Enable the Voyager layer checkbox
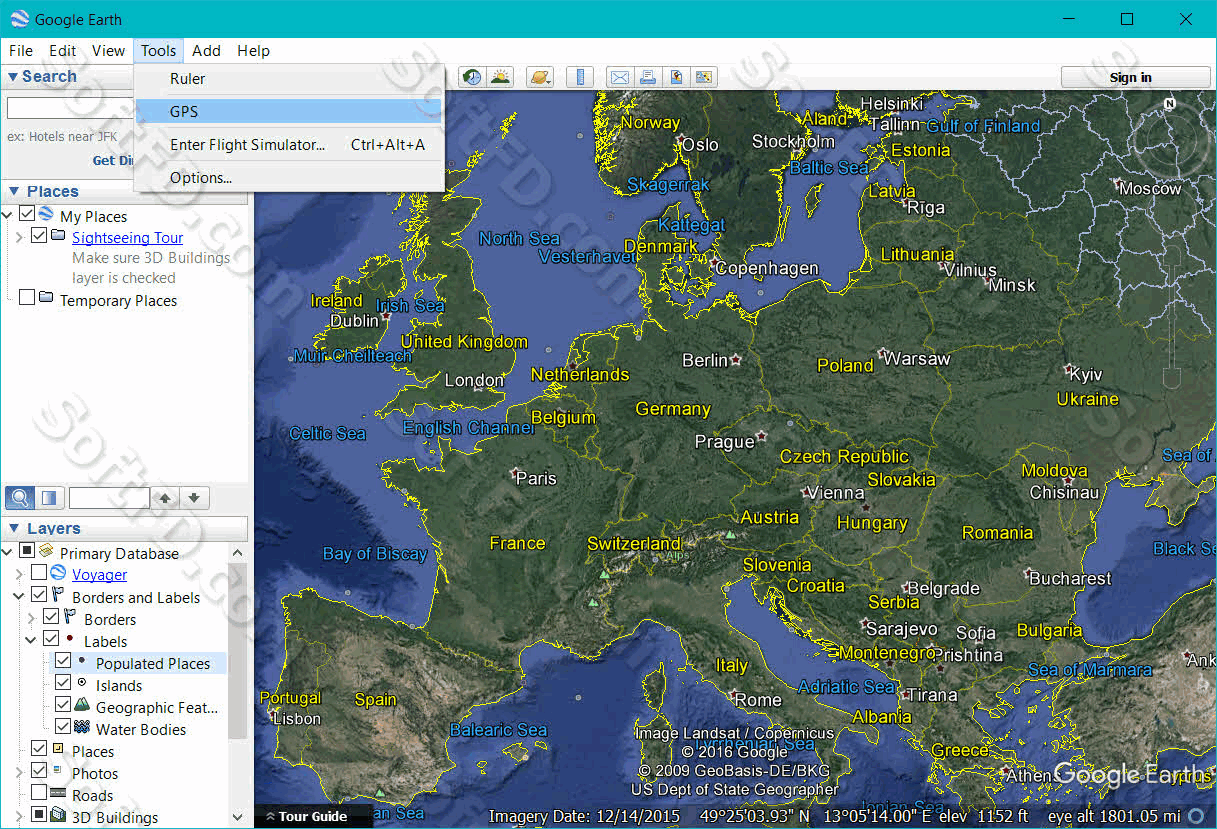The height and width of the screenshot is (829, 1217). click(39, 573)
